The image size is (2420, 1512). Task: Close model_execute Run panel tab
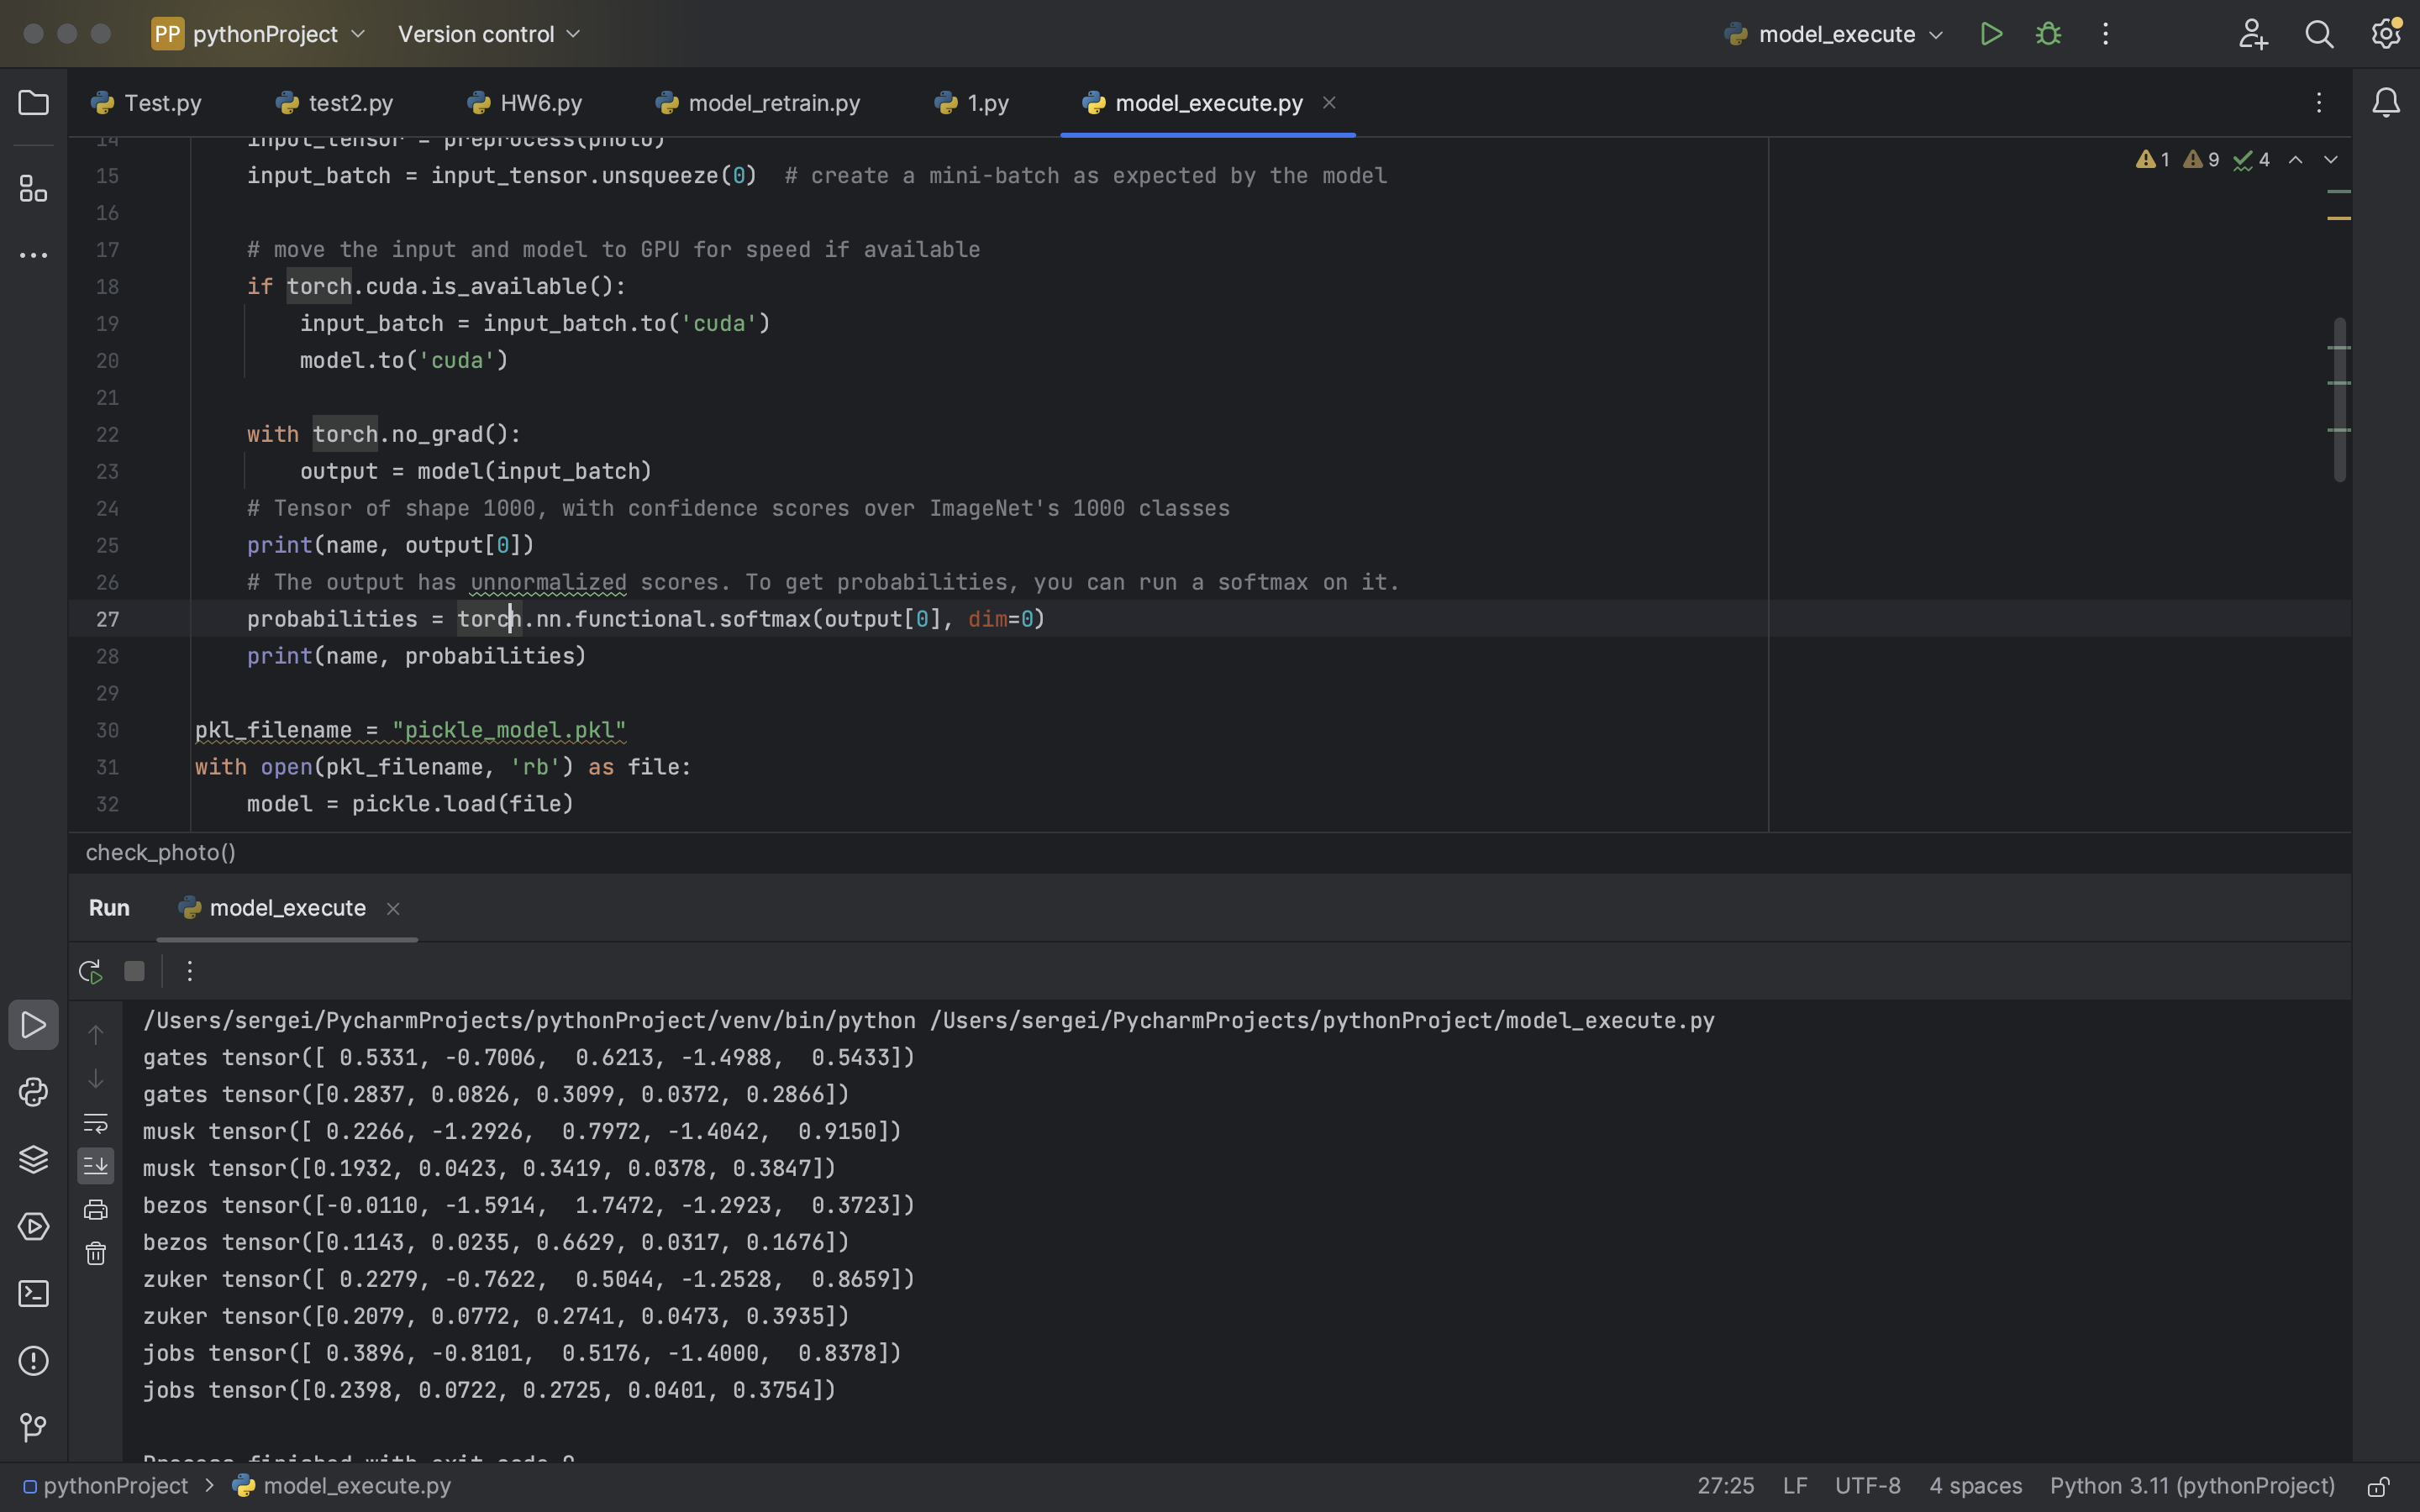coord(393,909)
